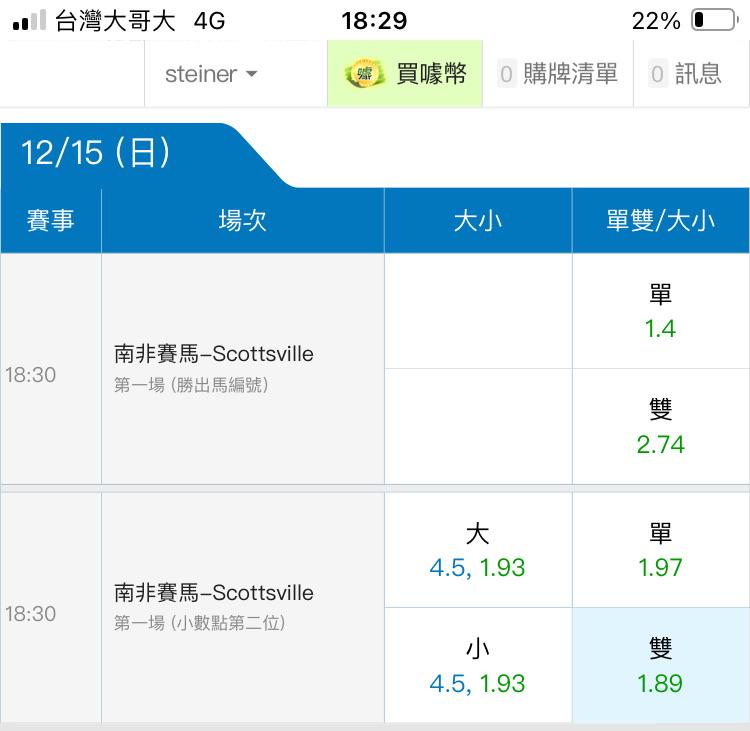
Task: Click the 12/15 (日) date tab
Action: pyautogui.click(x=97, y=153)
